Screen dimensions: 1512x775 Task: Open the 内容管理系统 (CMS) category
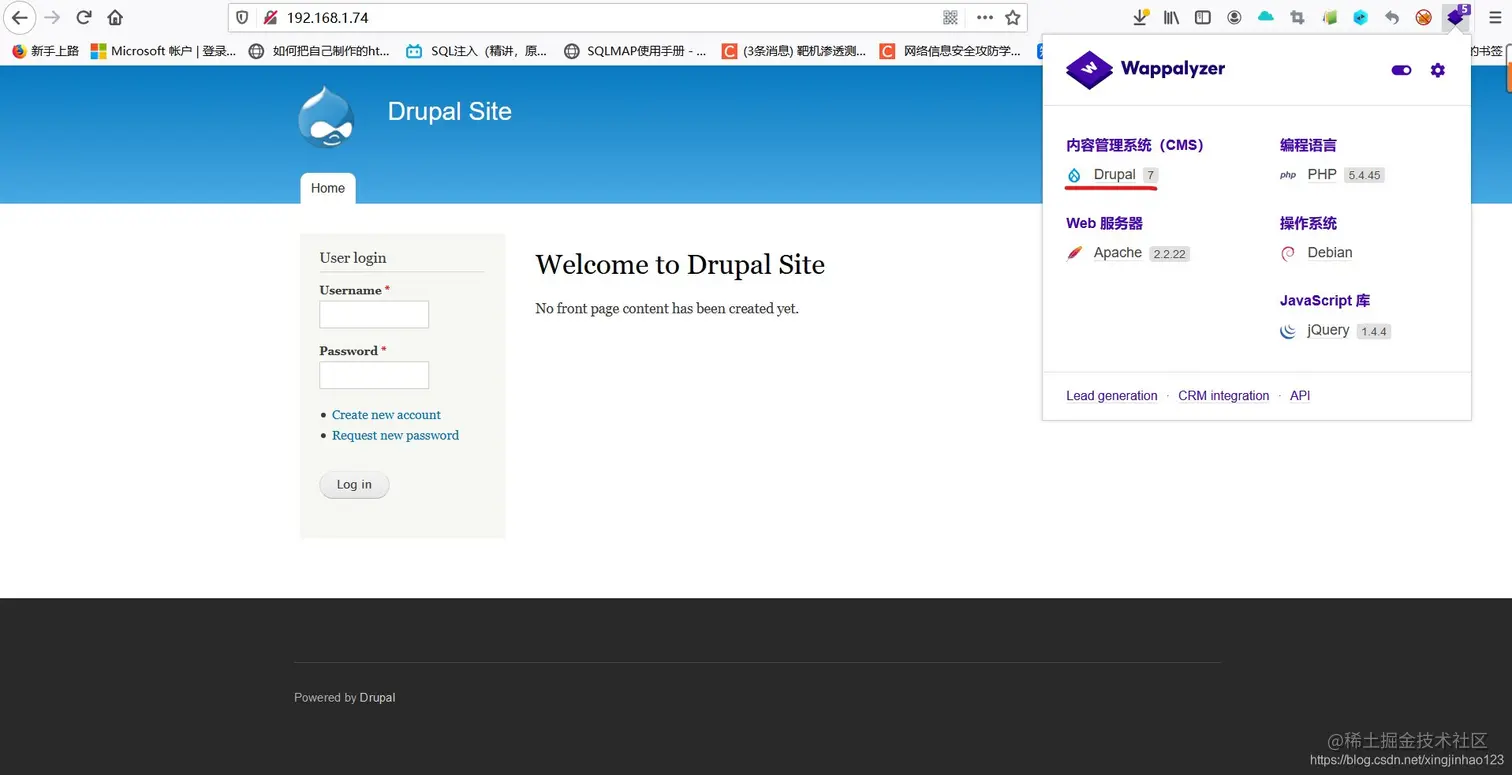click(1135, 145)
